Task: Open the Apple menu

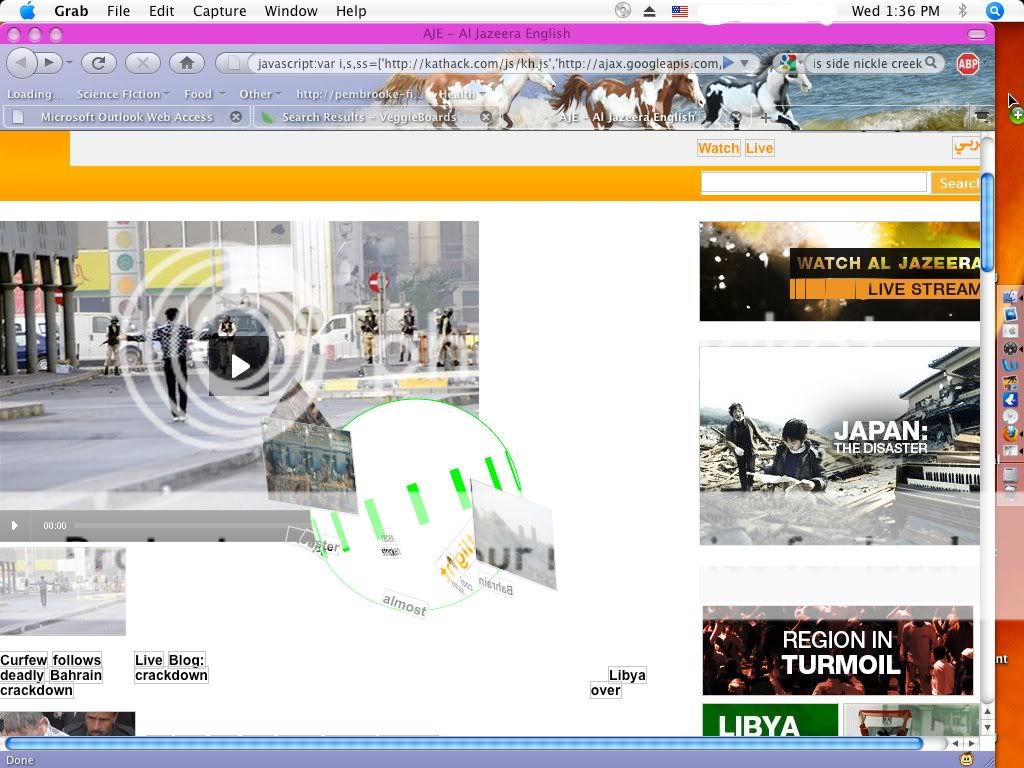Action: point(27,10)
